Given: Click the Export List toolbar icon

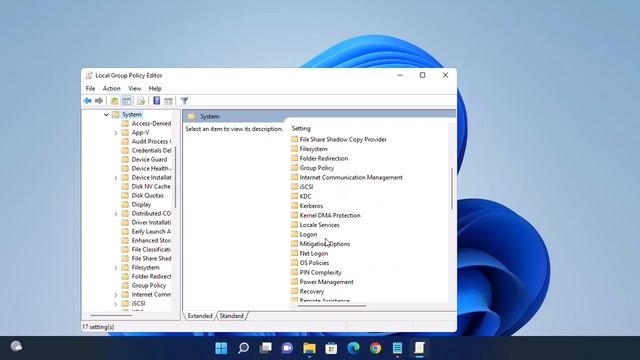Looking at the screenshot, I should click(x=141, y=101).
